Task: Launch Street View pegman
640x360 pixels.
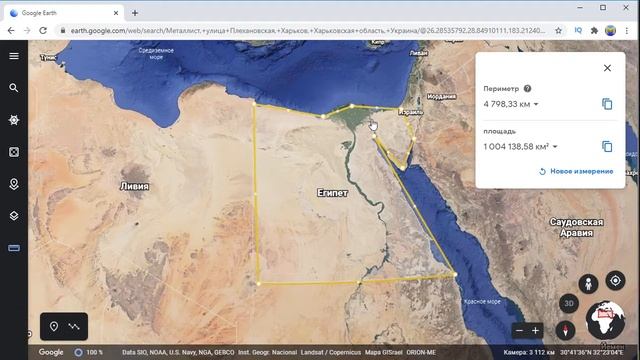Action: coord(588,284)
